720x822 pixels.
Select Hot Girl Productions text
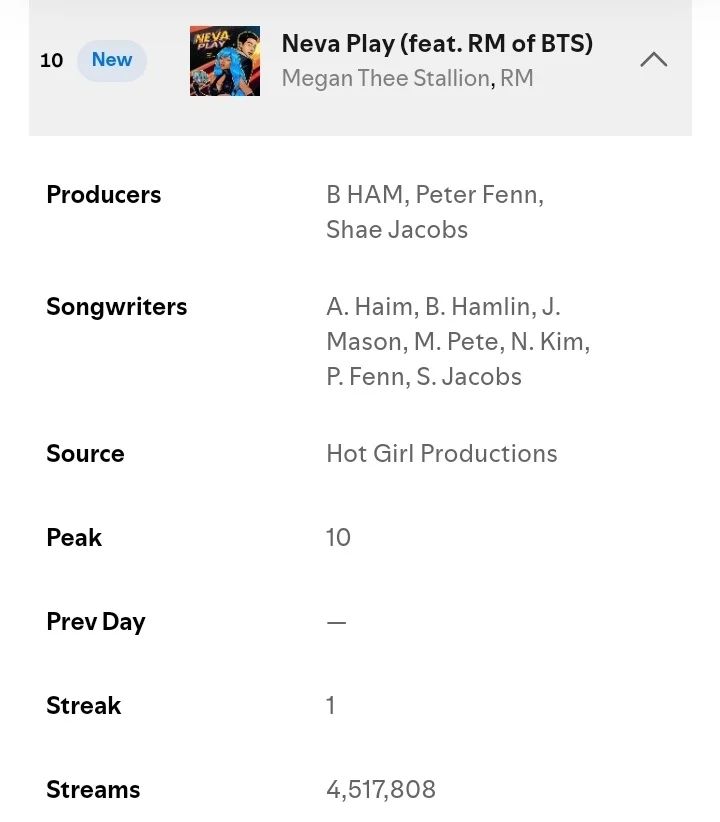[x=442, y=453]
